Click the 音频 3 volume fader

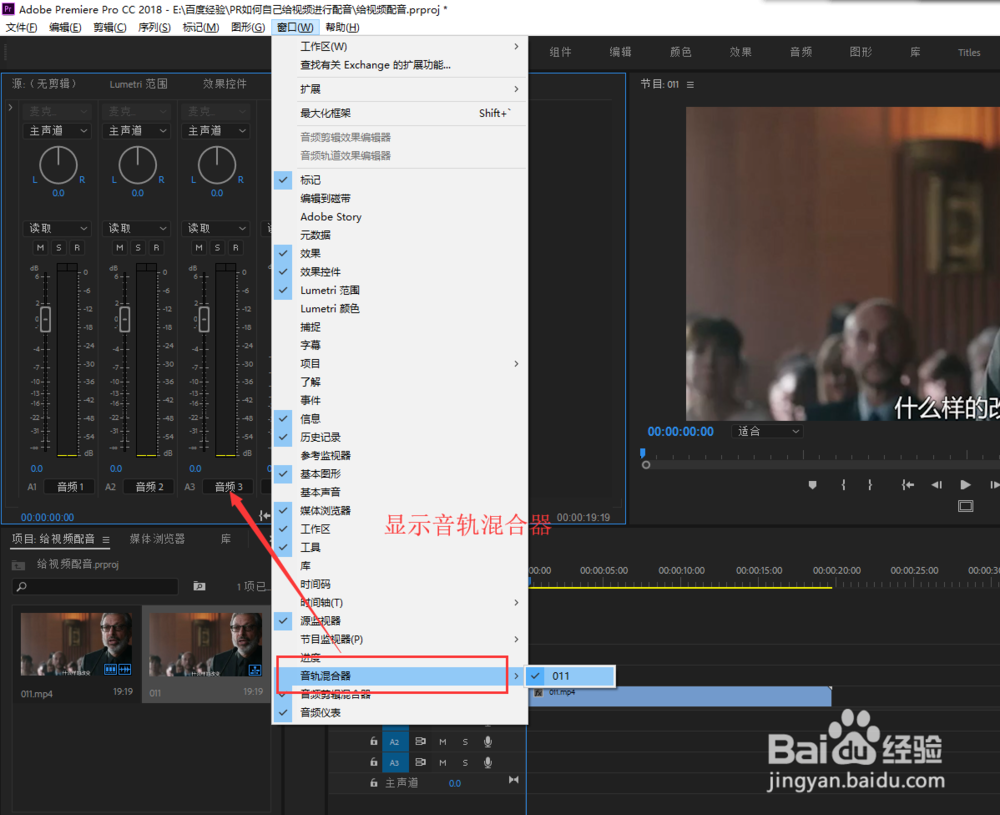click(204, 319)
